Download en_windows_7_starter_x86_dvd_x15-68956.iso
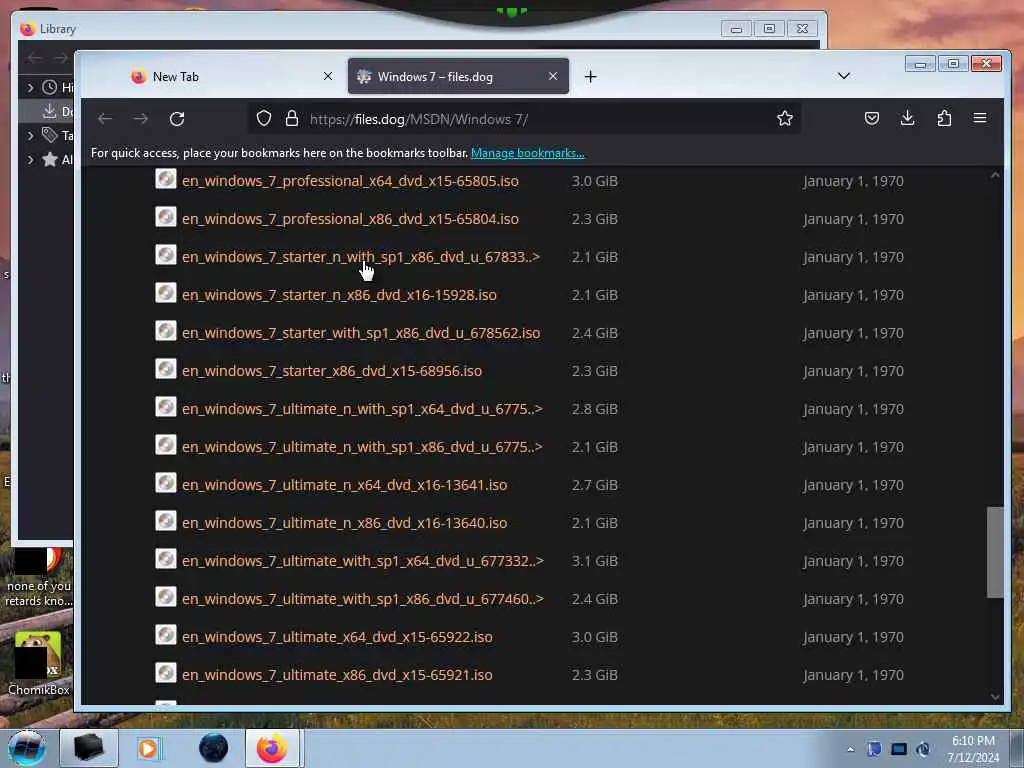Screen dimensions: 1024x768 [332, 370]
